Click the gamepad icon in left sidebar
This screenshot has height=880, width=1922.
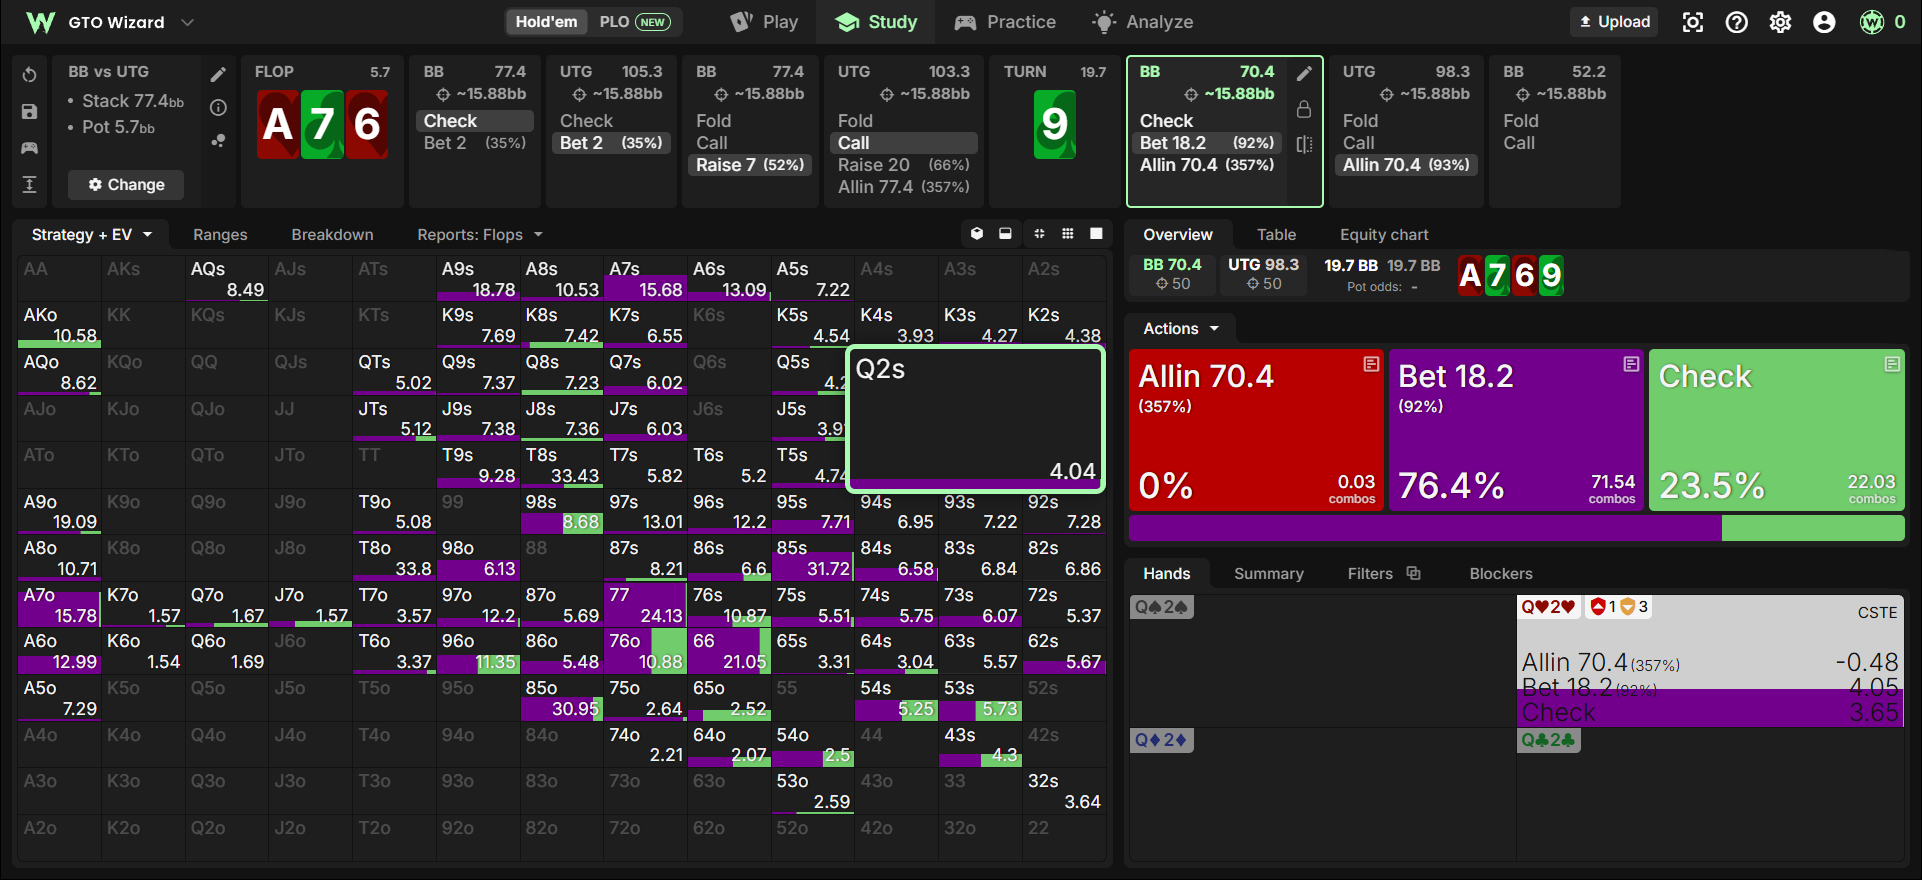(x=30, y=148)
